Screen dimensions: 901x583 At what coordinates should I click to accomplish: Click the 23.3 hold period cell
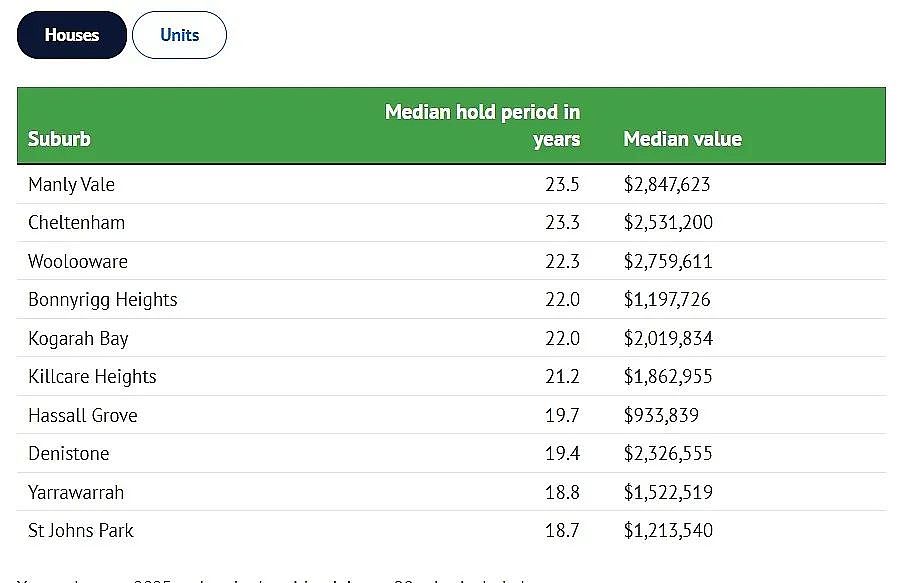(563, 222)
